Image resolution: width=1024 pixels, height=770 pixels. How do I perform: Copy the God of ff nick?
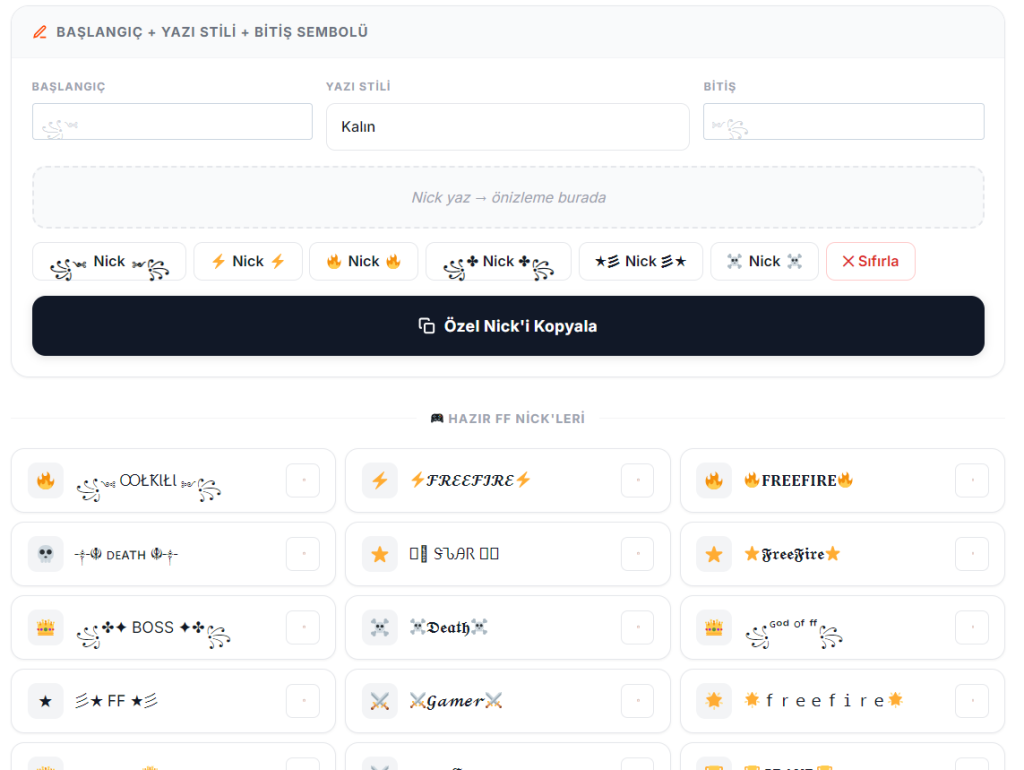click(972, 628)
